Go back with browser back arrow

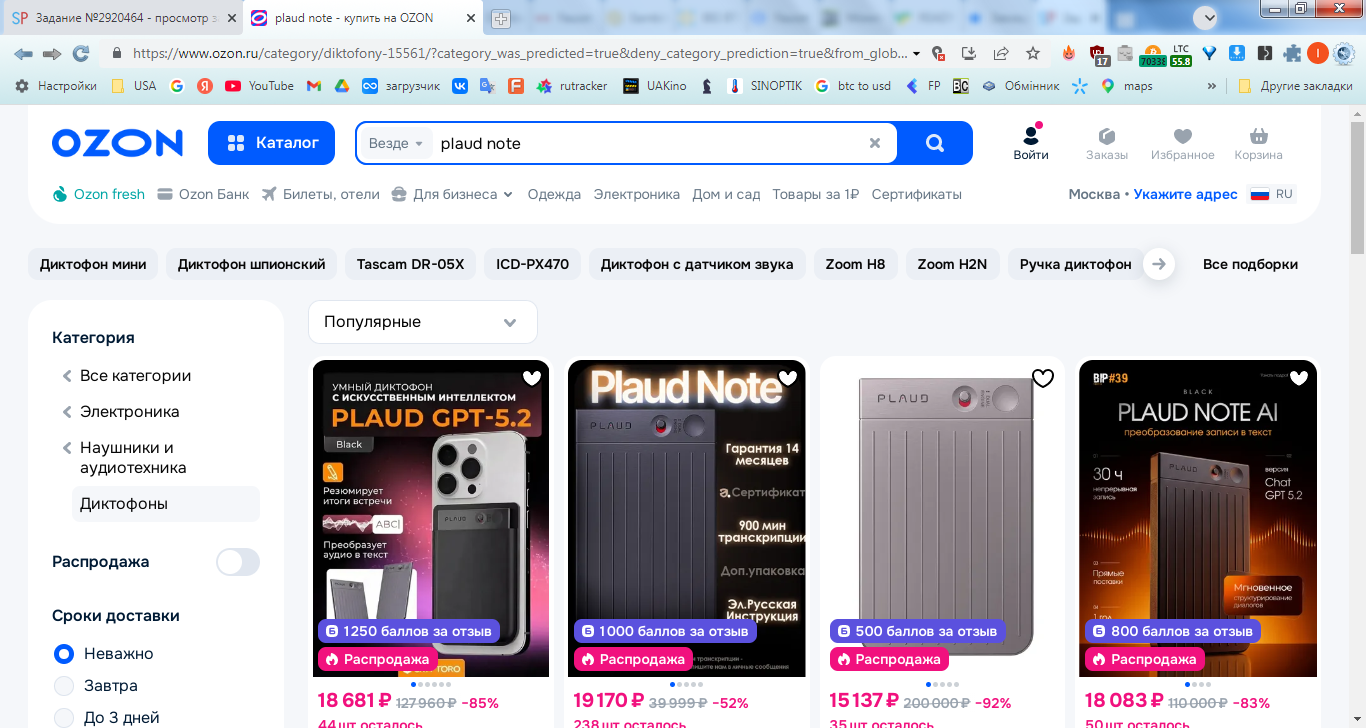click(x=23, y=54)
